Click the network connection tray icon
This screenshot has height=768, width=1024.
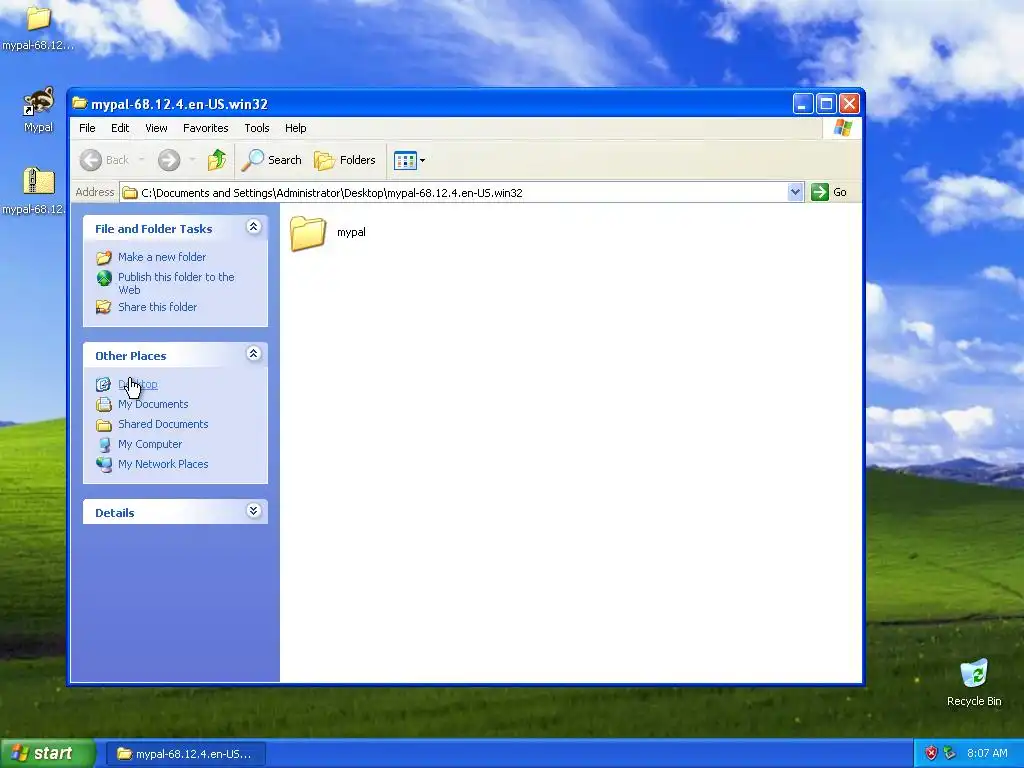[950, 753]
